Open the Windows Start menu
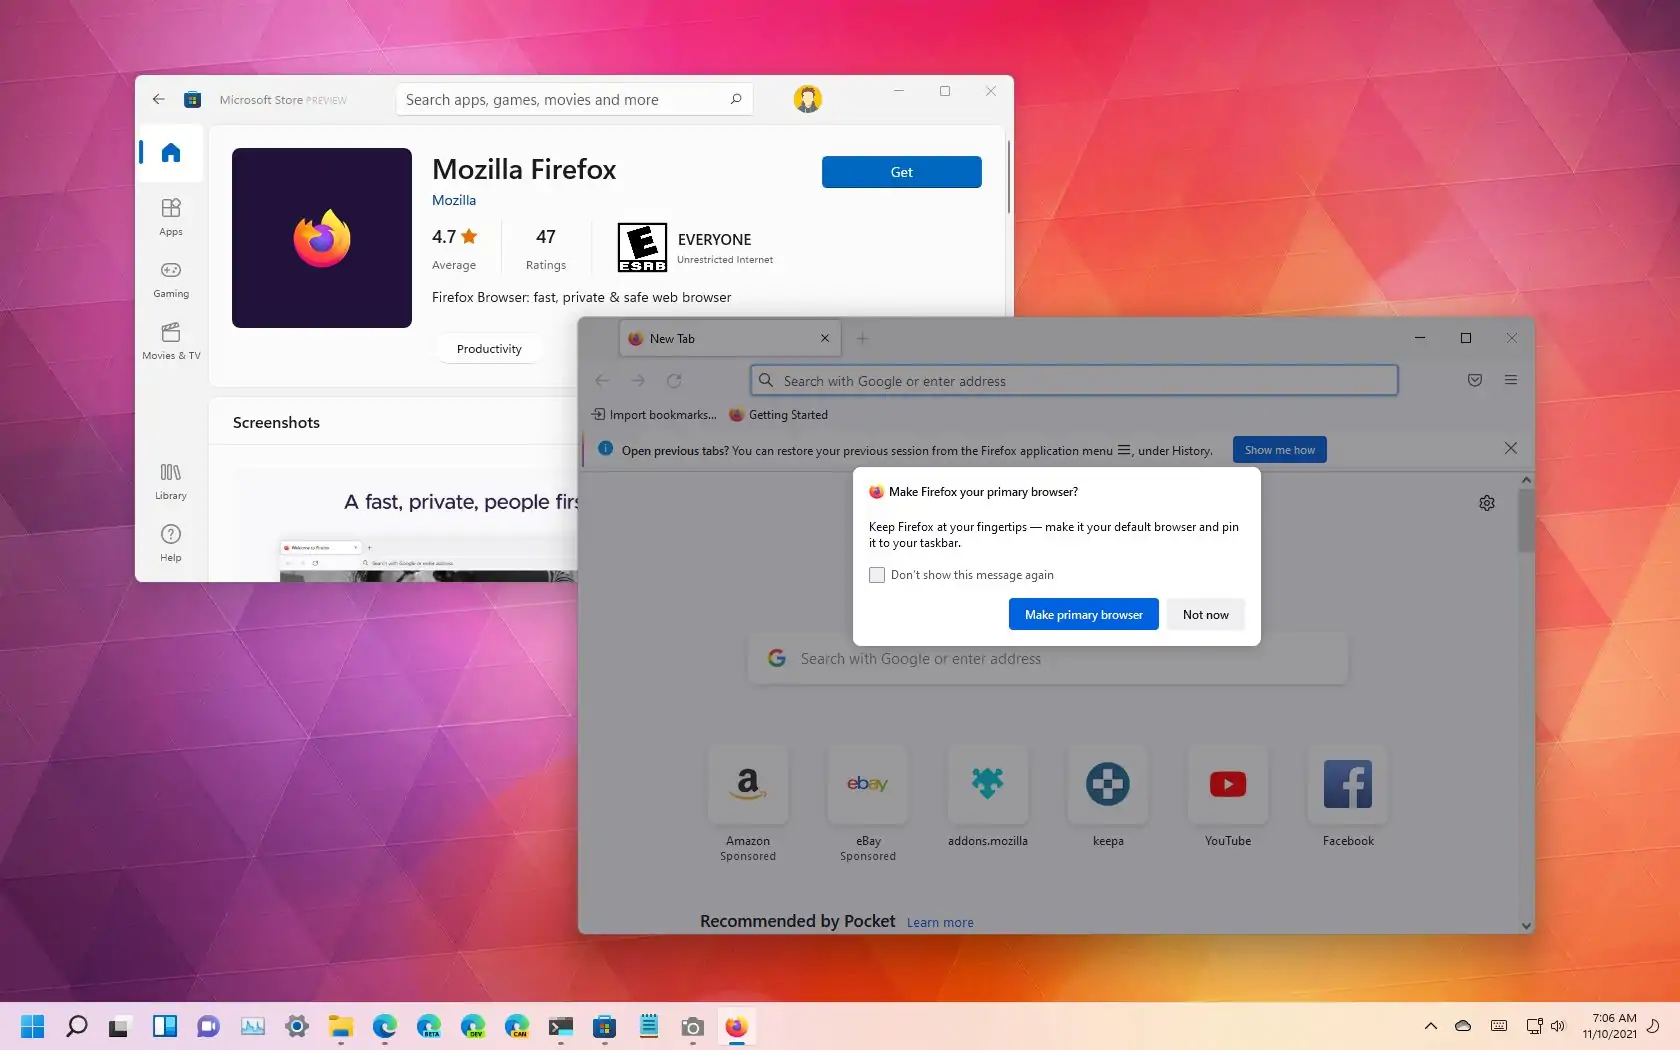 point(32,1026)
